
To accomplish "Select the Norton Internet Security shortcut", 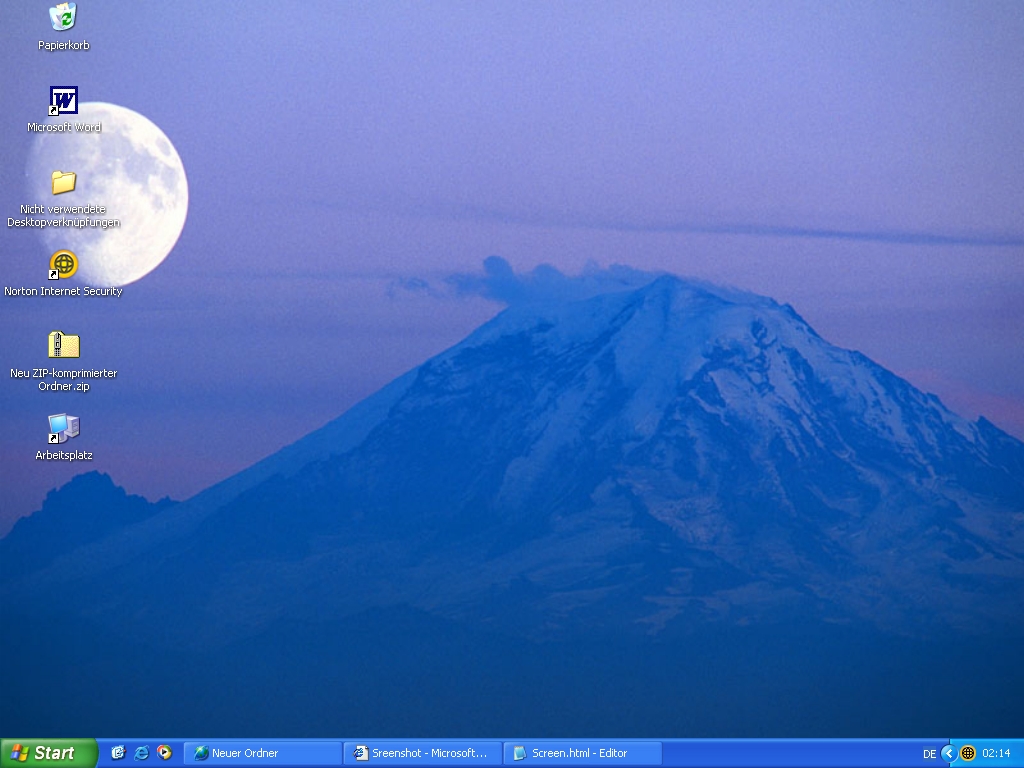I will (x=63, y=273).
